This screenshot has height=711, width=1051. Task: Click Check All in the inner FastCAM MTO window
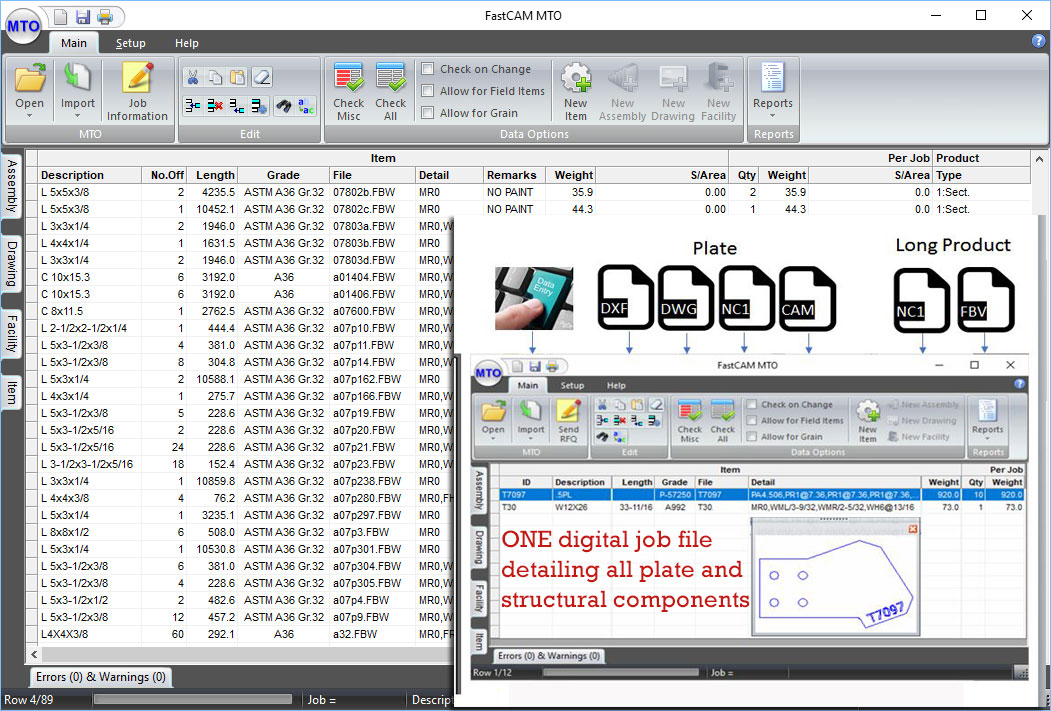click(x=723, y=420)
